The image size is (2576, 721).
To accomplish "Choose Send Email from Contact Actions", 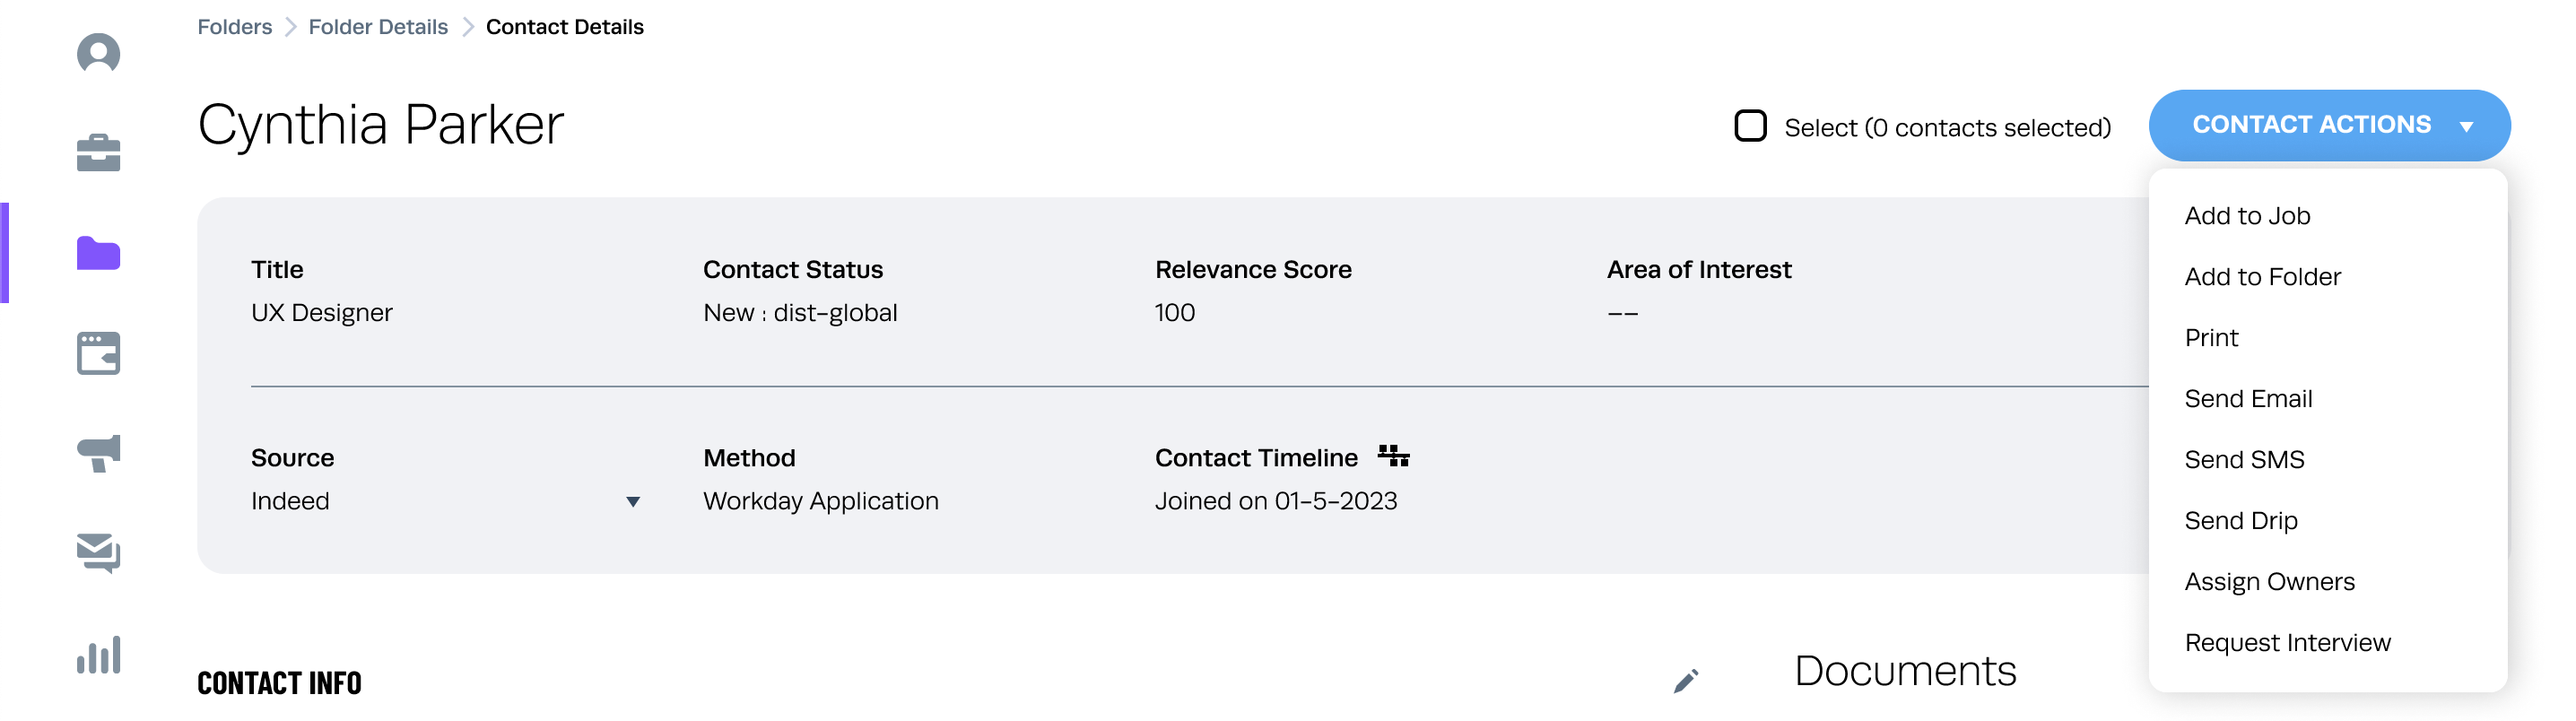I will point(2248,399).
